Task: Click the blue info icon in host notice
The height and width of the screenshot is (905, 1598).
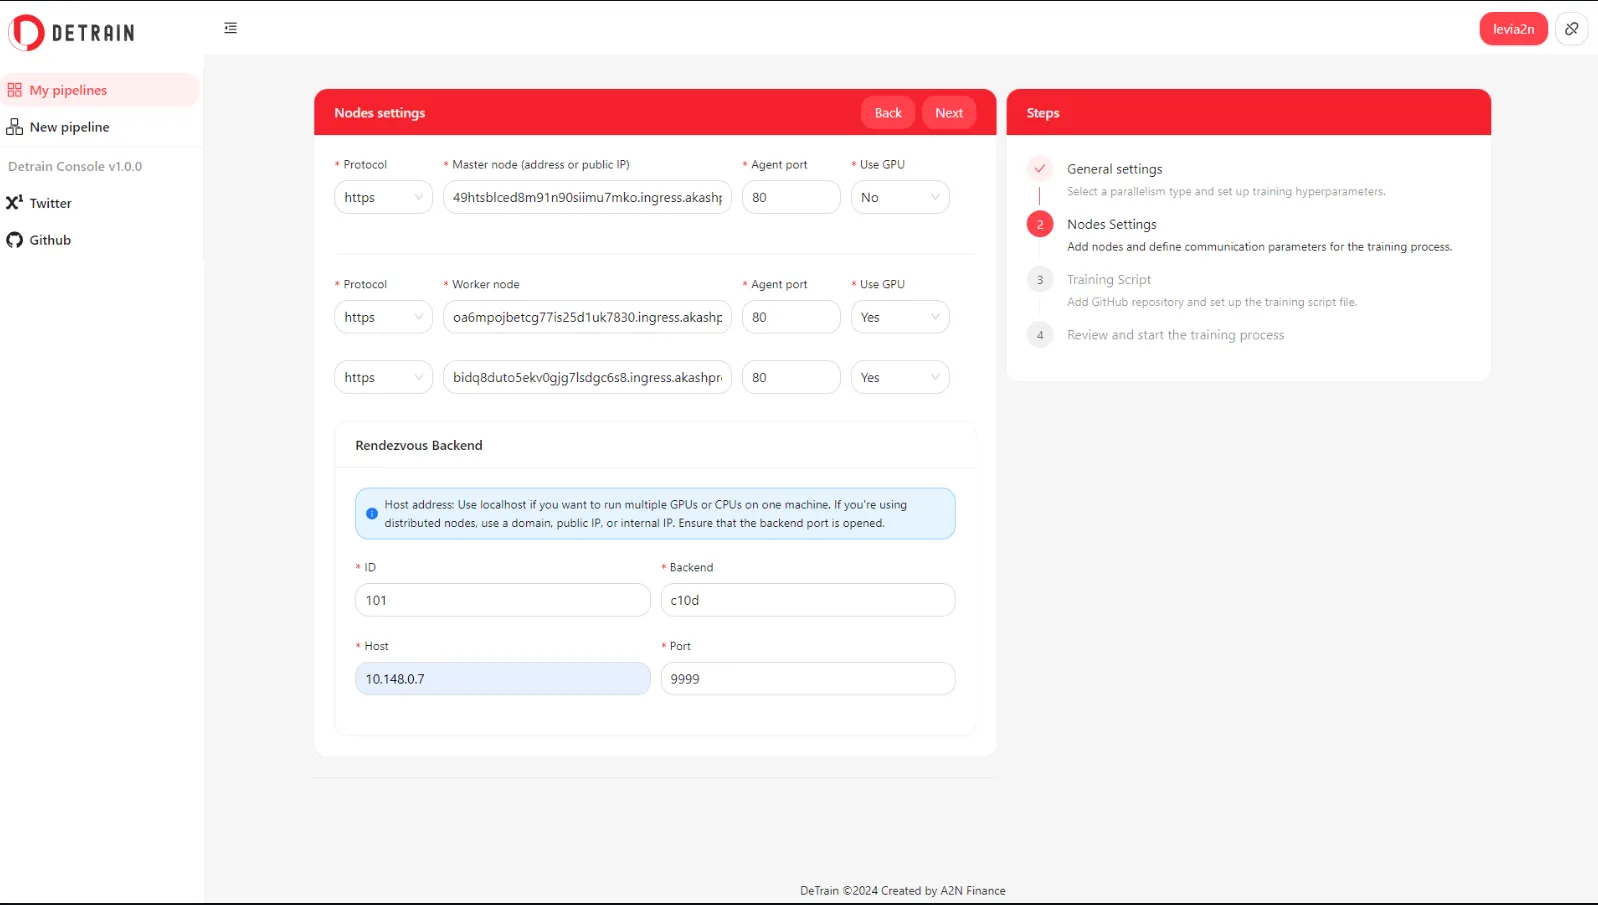Action: tap(372, 514)
